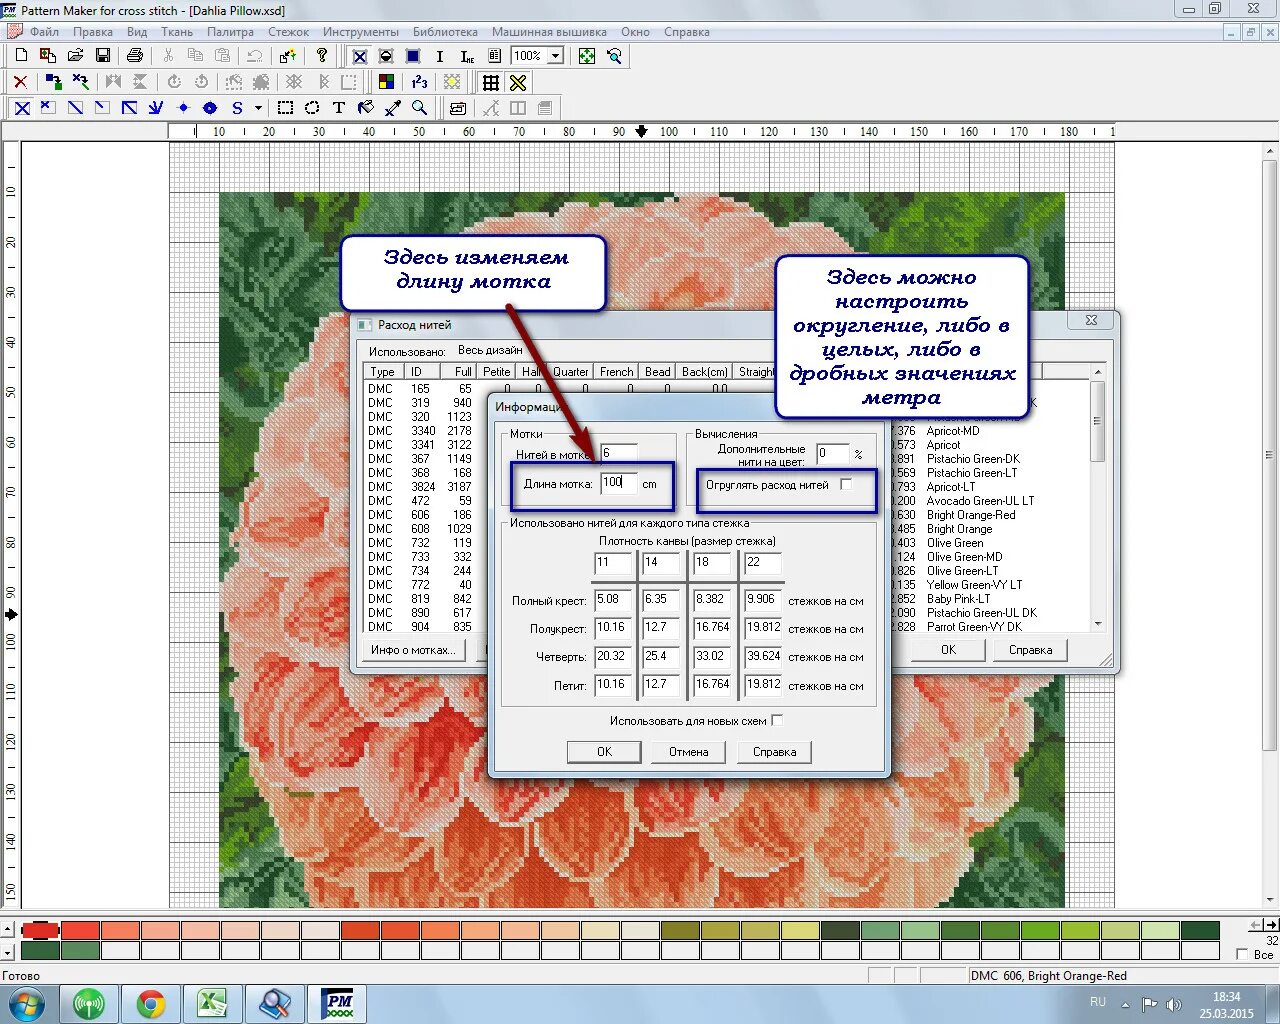The image size is (1280, 1024).
Task: Sort list by 'Full' column header
Action: click(459, 372)
